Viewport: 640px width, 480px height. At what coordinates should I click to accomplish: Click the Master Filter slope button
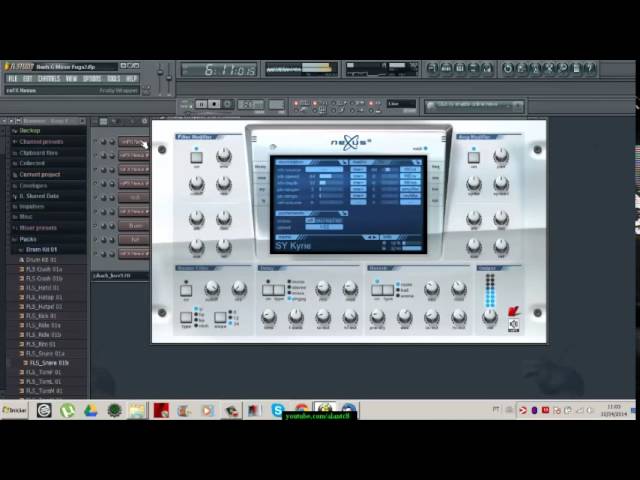[x=220, y=318]
